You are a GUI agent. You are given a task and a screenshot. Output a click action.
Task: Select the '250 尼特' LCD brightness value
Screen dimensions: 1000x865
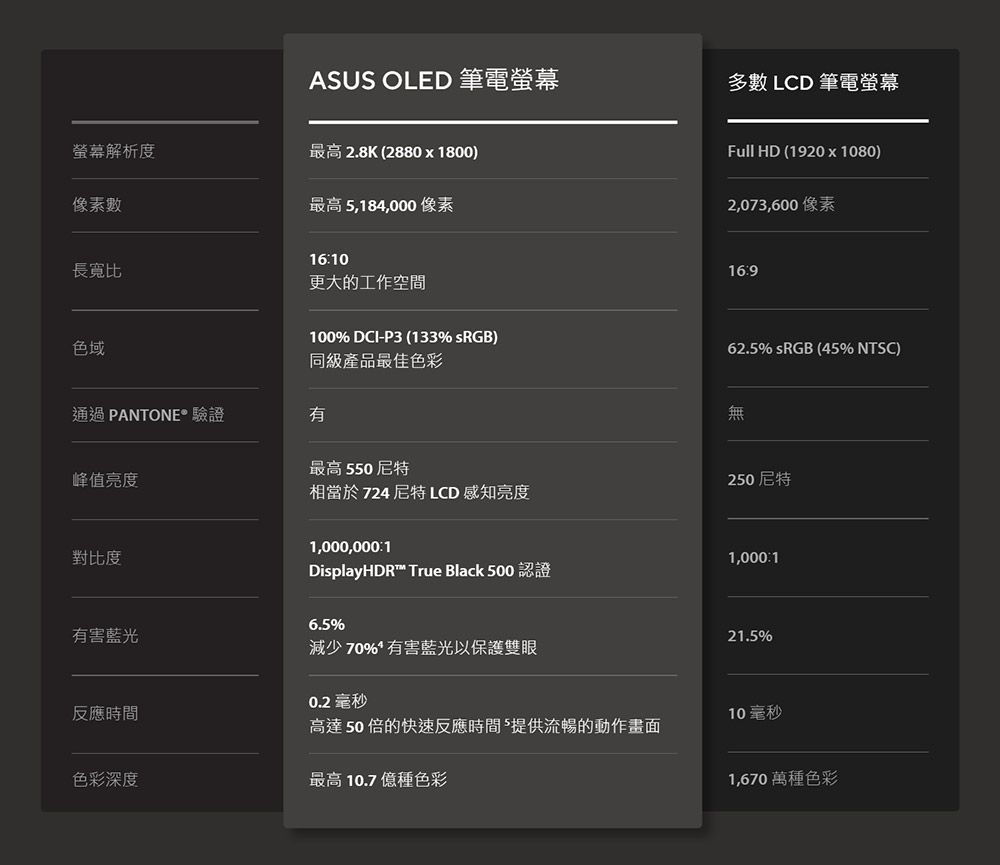[760, 479]
